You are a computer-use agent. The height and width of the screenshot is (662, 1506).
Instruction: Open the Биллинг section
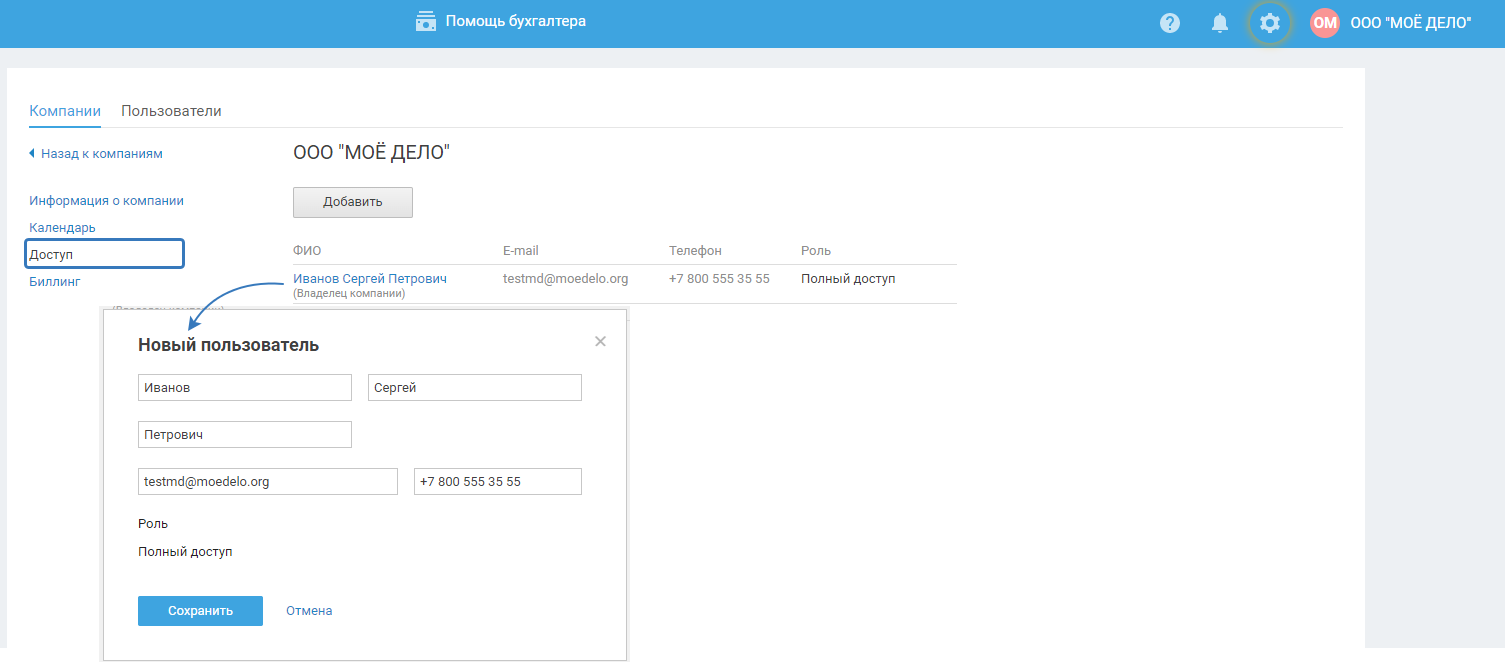coord(55,282)
